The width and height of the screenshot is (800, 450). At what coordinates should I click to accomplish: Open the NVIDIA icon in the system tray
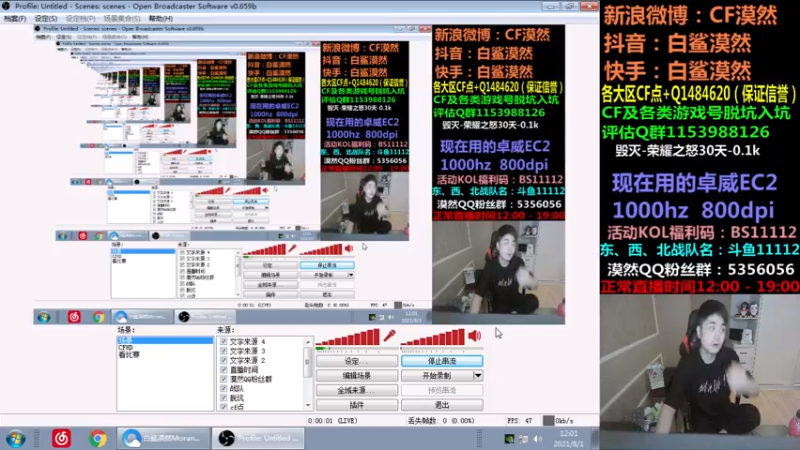click(x=509, y=439)
